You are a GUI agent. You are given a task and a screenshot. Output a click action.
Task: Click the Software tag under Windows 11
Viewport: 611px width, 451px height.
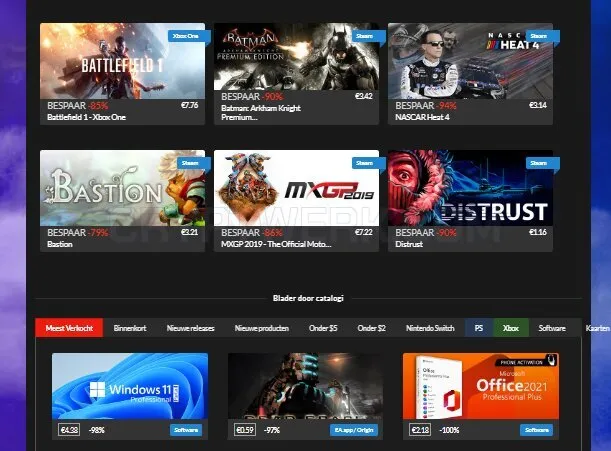coord(186,430)
